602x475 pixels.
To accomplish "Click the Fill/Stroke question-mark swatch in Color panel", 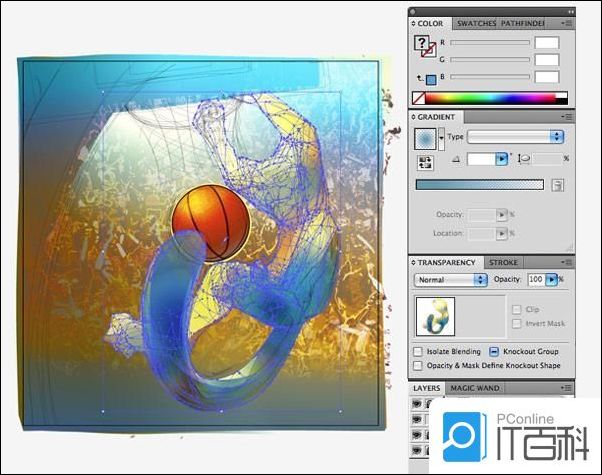I will coord(421,43).
